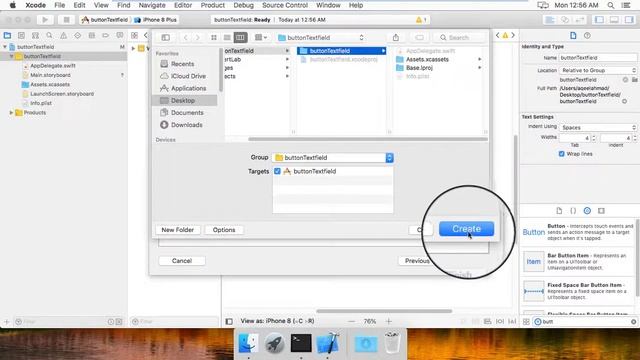Collapse the buttonTextfield group folder

click(11, 56)
